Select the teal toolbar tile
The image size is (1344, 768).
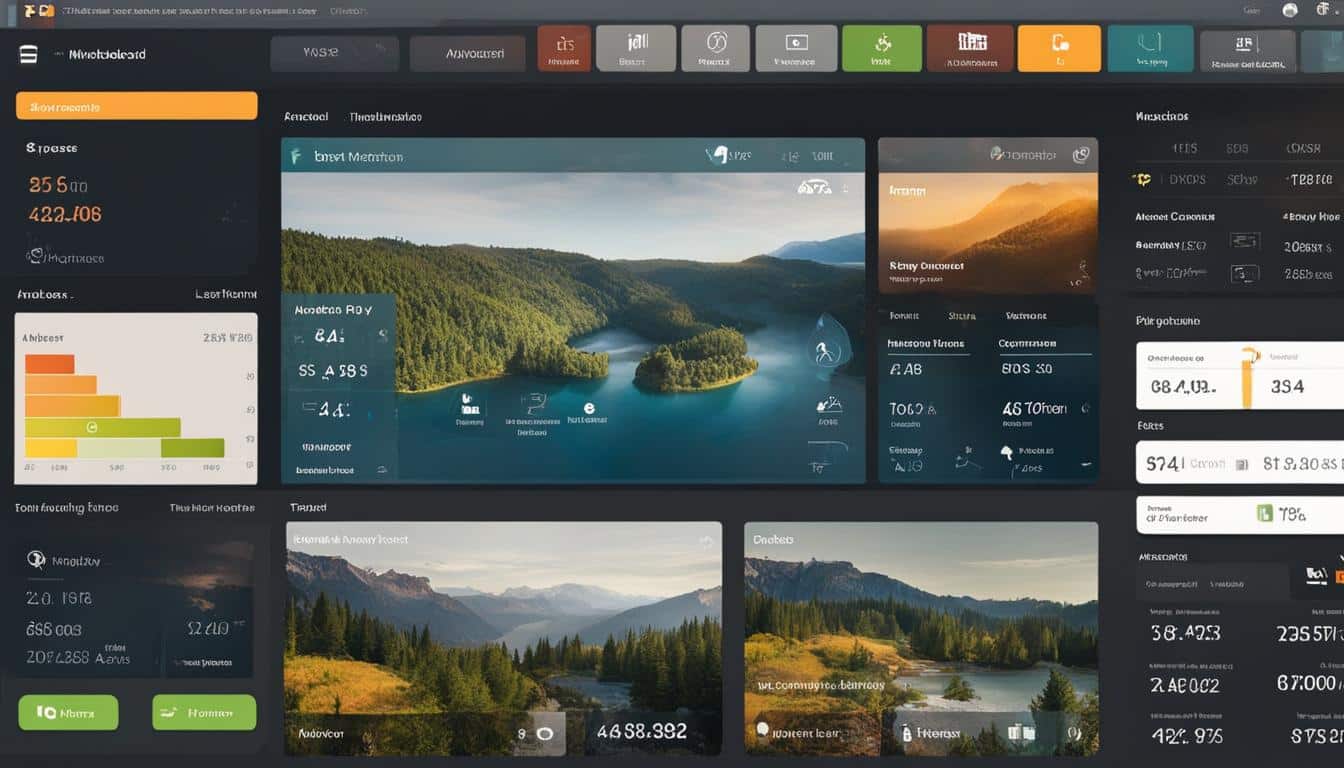tap(1150, 48)
